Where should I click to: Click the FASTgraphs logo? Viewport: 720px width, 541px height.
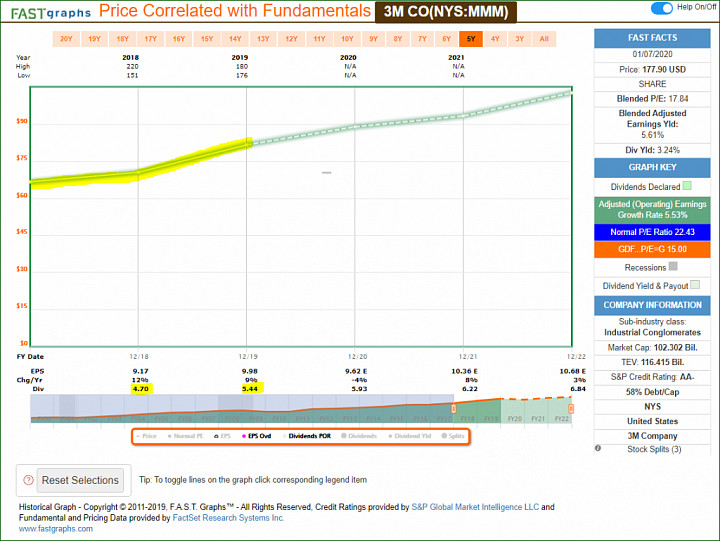click(51, 13)
